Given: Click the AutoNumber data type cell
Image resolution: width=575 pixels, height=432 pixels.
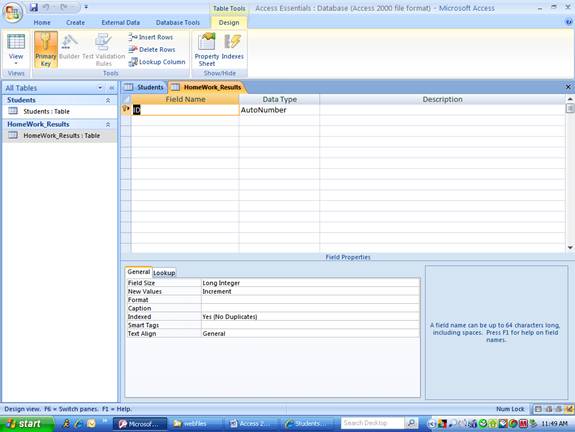Looking at the screenshot, I should [x=279, y=110].
